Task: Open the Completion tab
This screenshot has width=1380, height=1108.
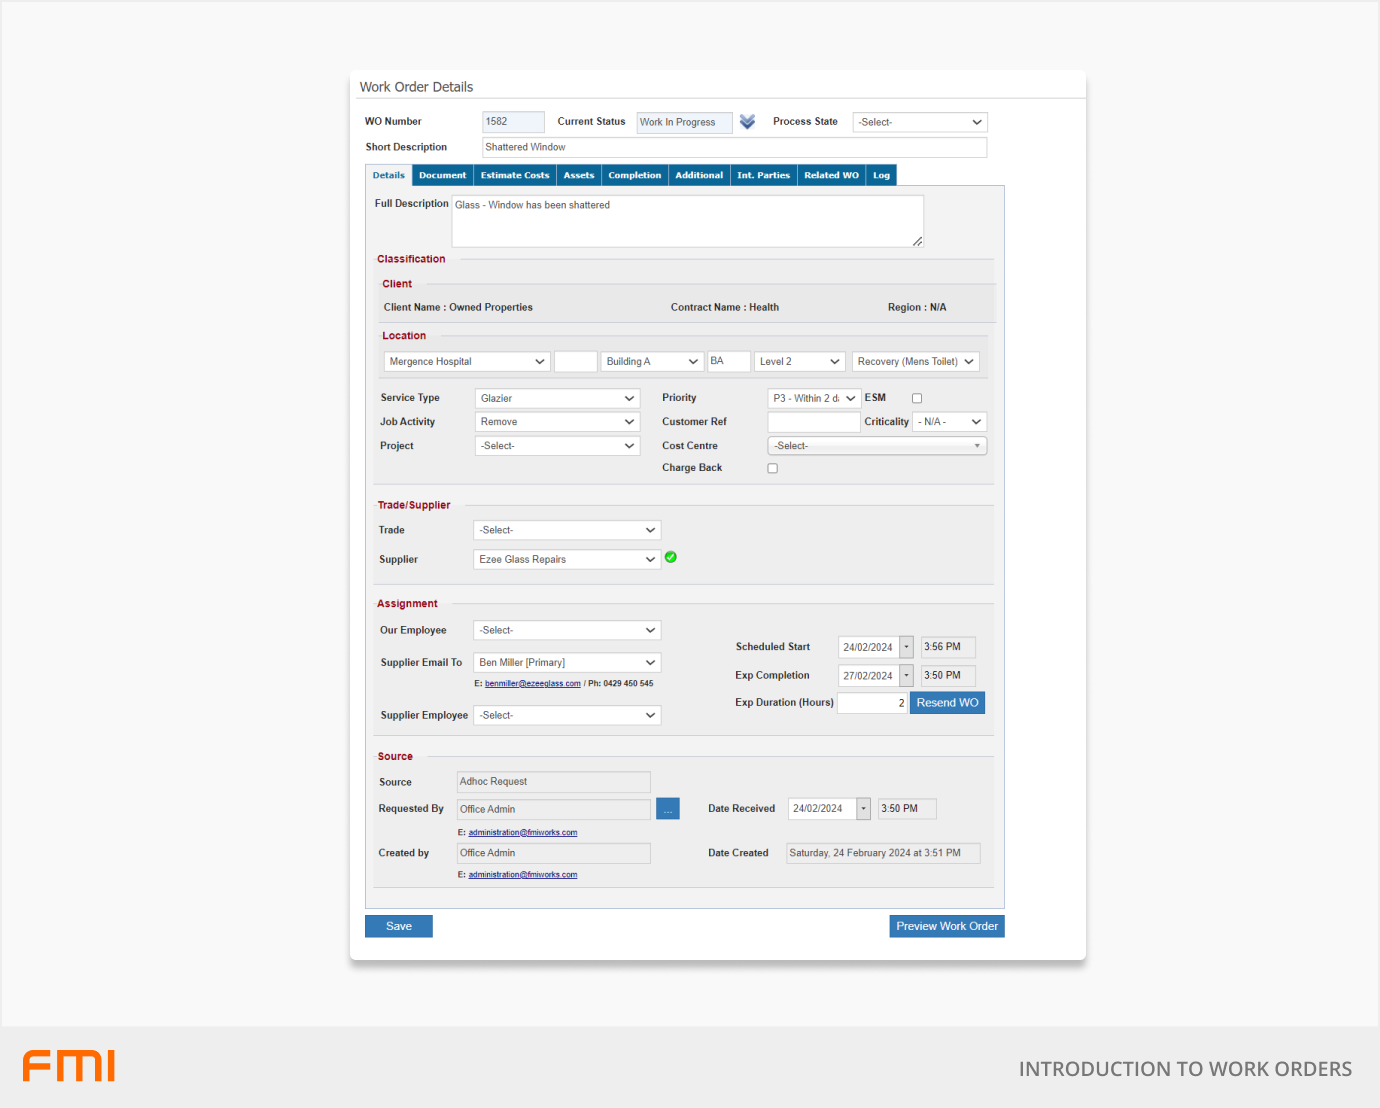Action: [x=634, y=175]
